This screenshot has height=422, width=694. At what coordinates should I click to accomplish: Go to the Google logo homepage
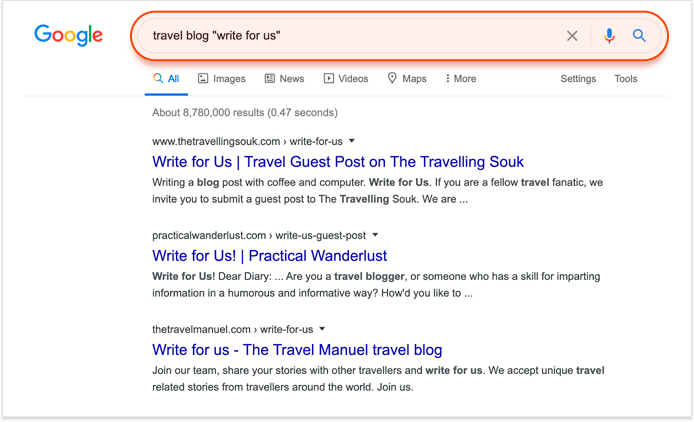tap(69, 35)
